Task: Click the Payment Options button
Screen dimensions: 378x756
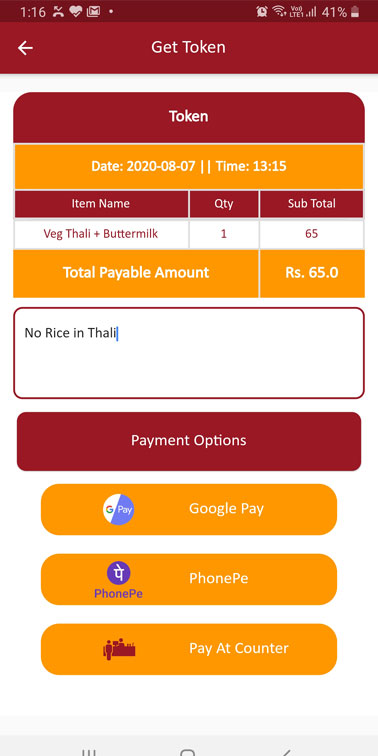Action: tap(189, 441)
